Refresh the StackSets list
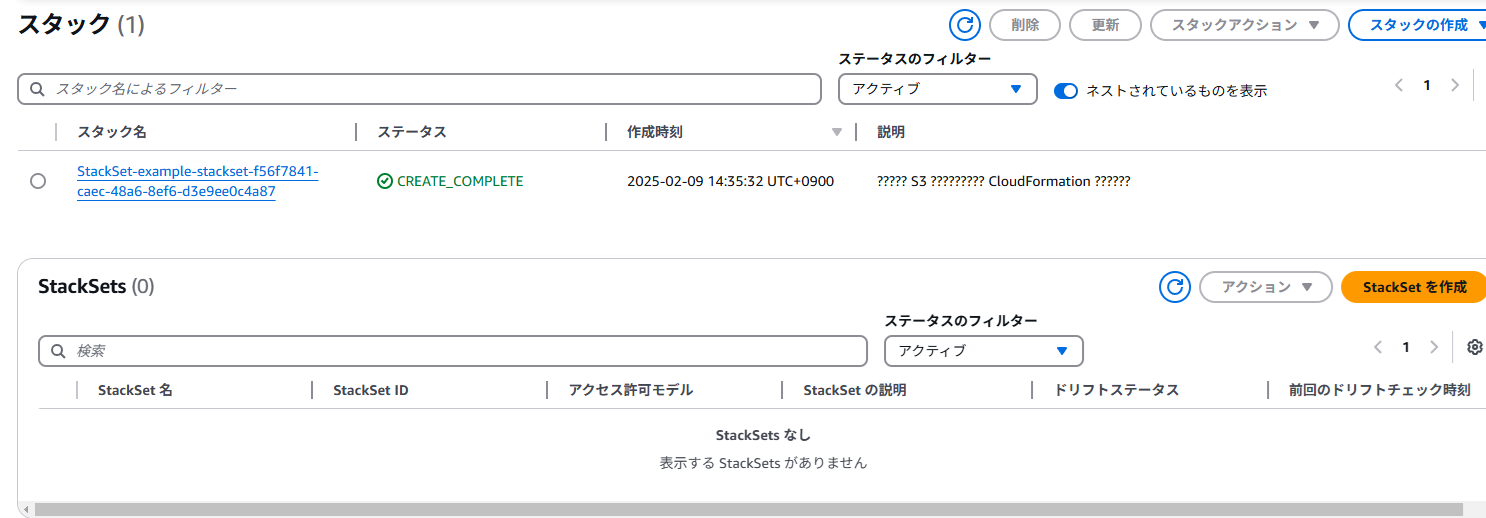Viewport: 1486px width, 518px height. [x=1175, y=287]
